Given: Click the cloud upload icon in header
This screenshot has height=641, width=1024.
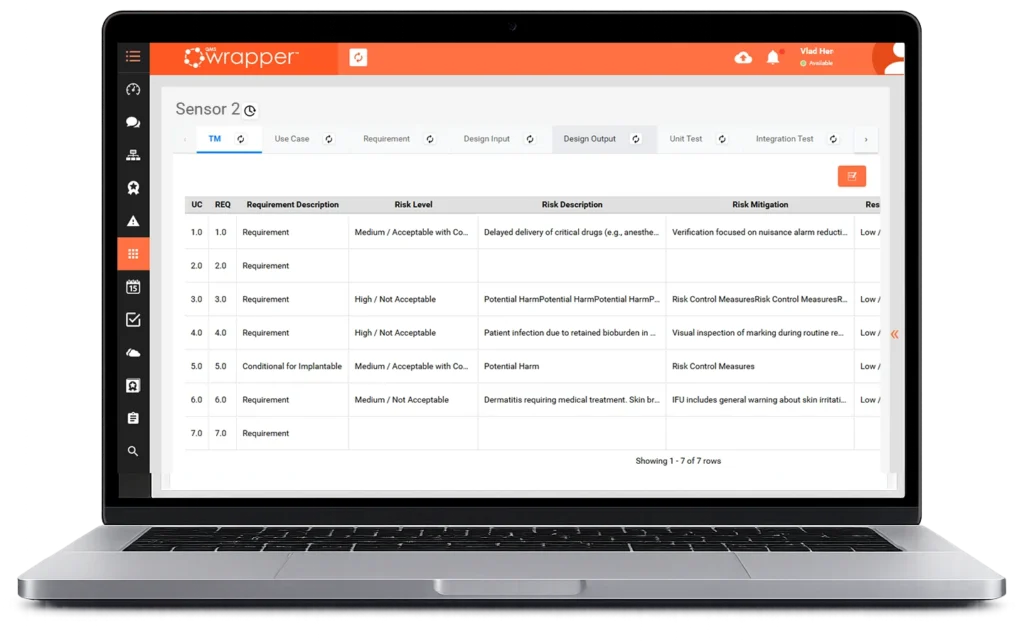Looking at the screenshot, I should point(742,58).
